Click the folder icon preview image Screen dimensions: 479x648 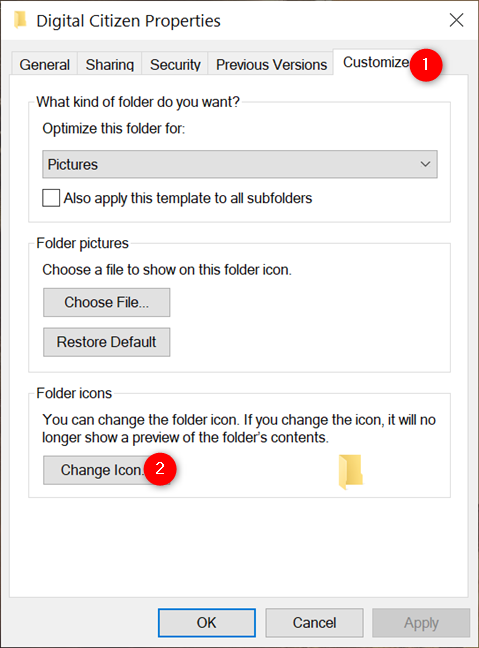coord(350,472)
